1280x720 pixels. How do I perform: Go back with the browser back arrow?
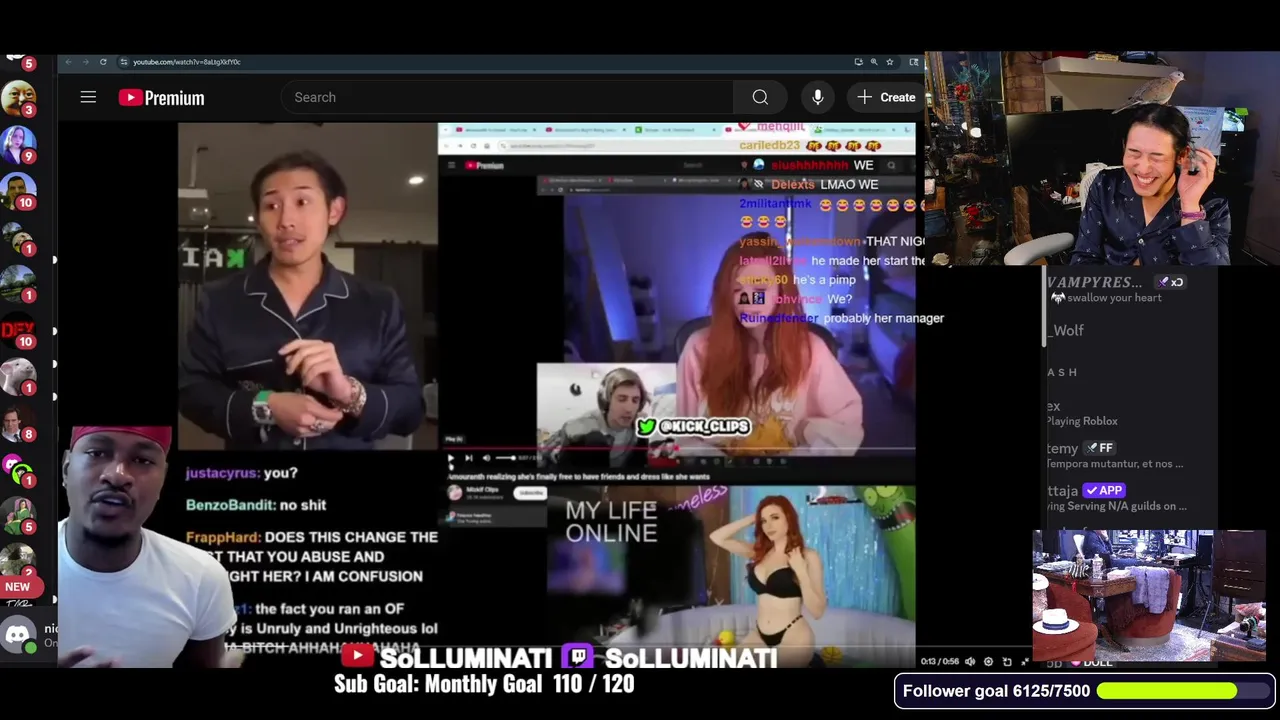68,62
